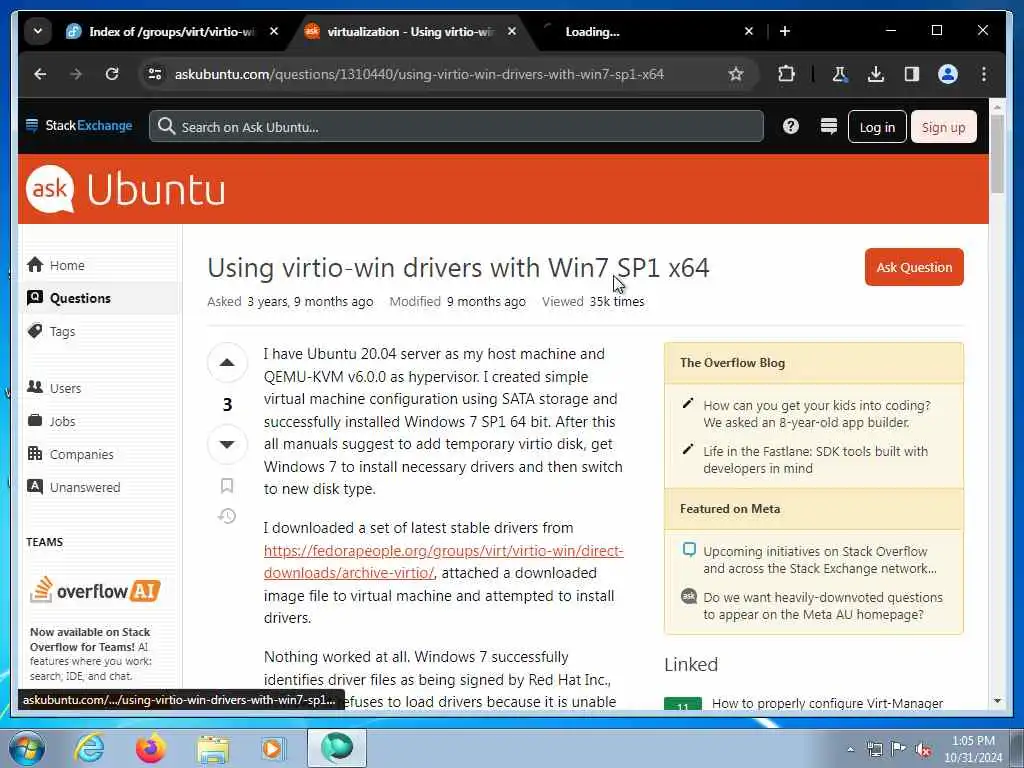The width and height of the screenshot is (1024, 768).
Task: Toggle the browser side panel
Action: coord(912,74)
